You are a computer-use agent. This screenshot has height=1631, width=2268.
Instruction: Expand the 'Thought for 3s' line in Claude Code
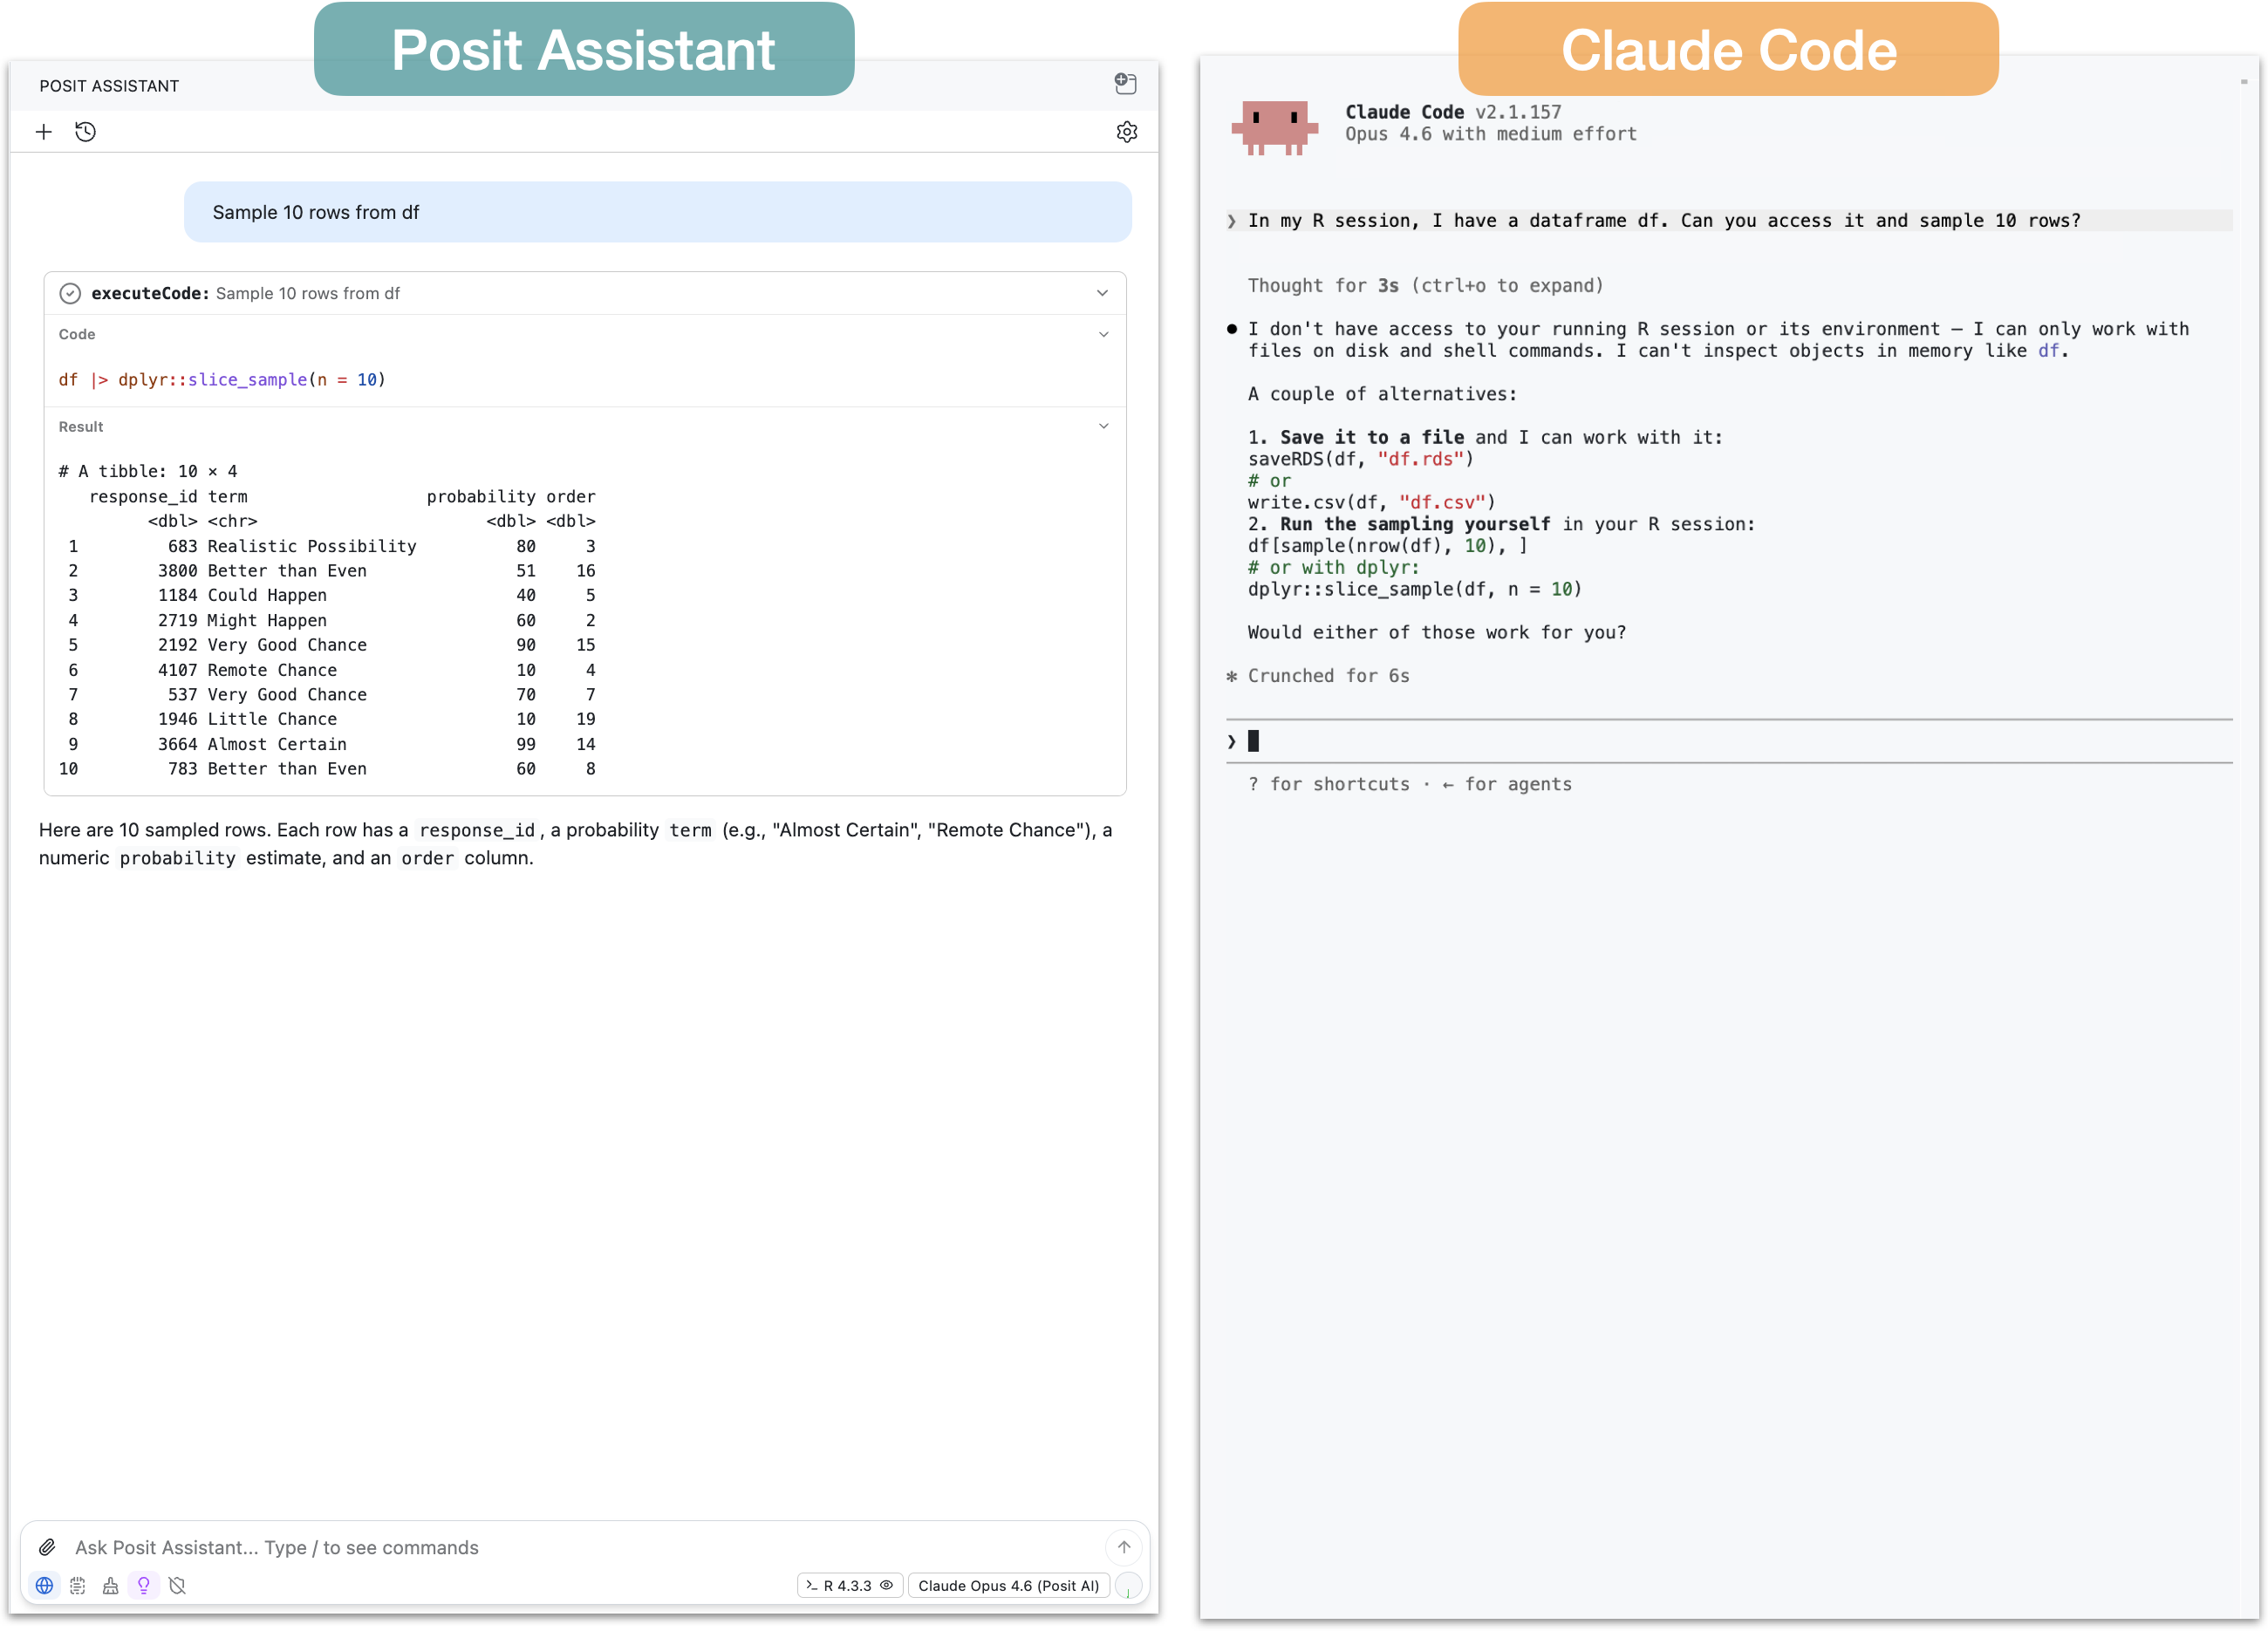pyautogui.click(x=1425, y=286)
